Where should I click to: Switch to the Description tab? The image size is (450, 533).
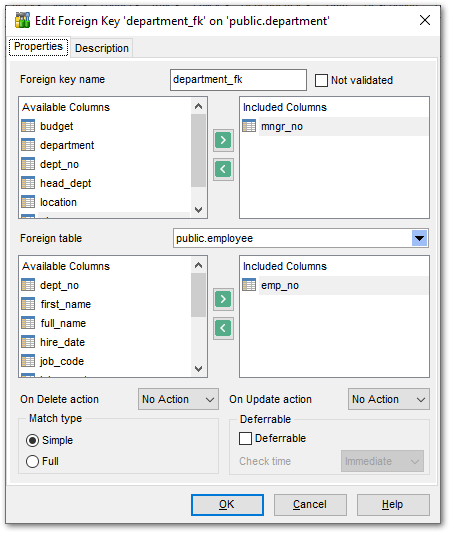tap(102, 48)
